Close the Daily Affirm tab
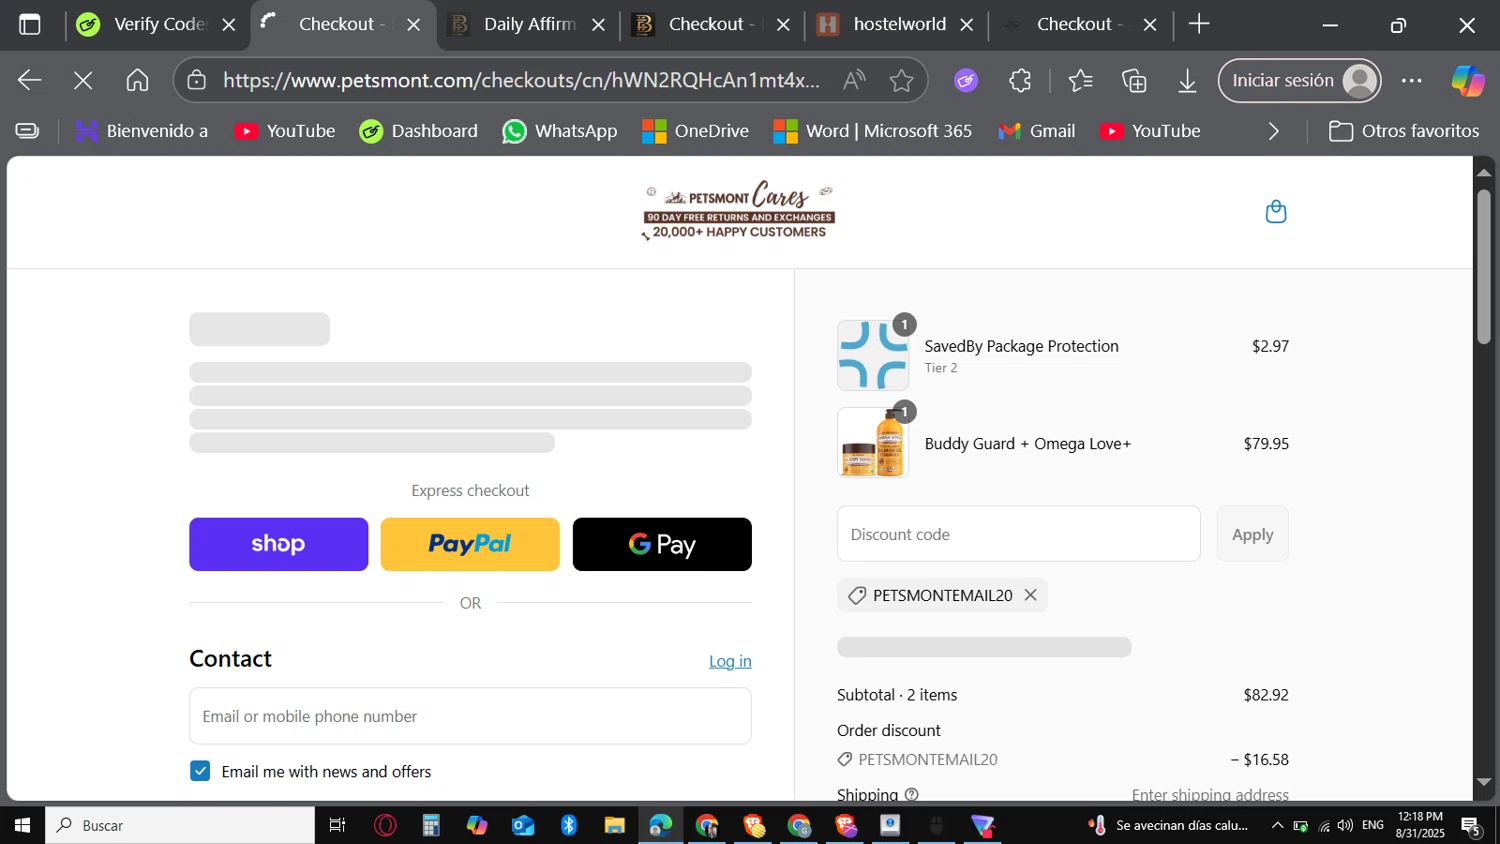 pyautogui.click(x=598, y=25)
